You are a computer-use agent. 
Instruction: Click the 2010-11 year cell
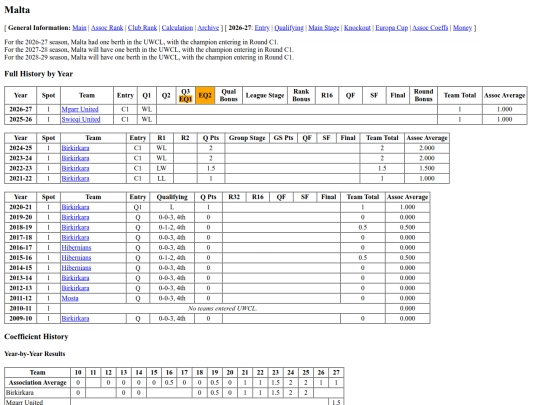click(x=21, y=308)
